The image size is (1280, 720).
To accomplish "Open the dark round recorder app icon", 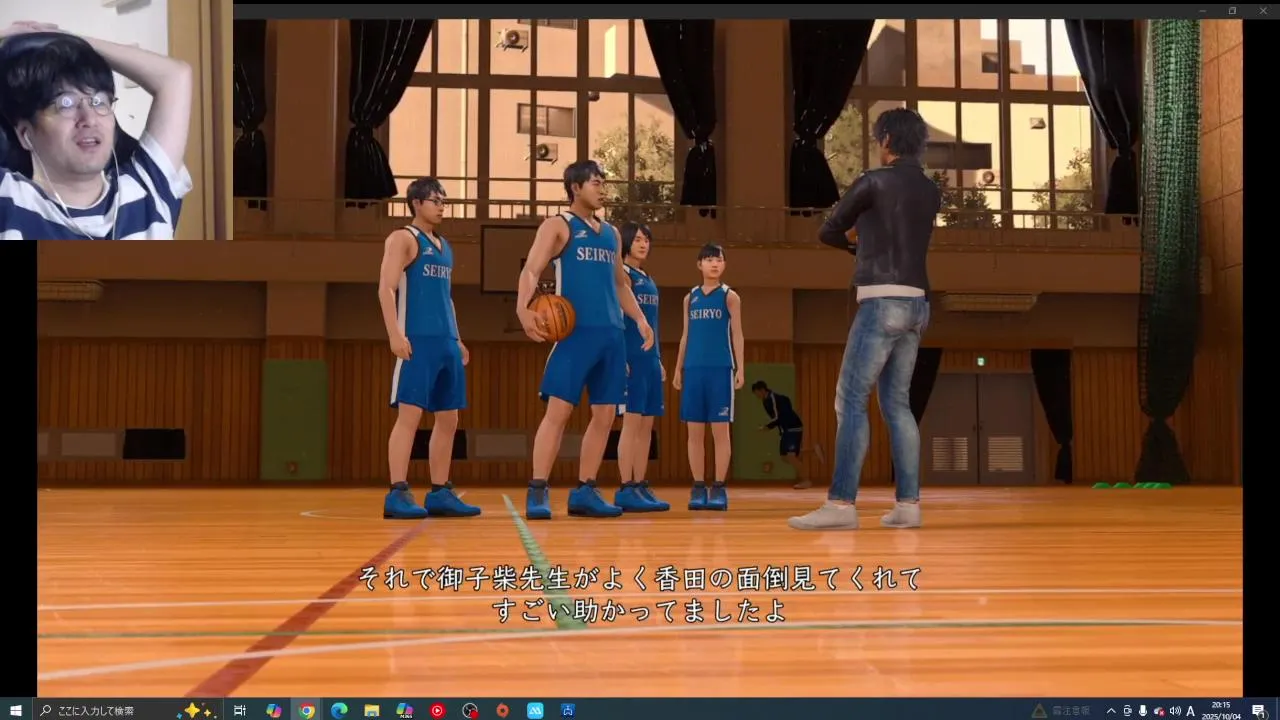I will [x=470, y=711].
